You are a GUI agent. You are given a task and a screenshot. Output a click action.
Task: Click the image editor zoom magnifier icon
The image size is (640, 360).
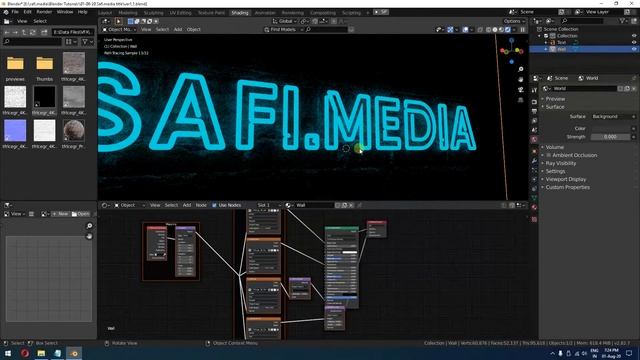(89, 226)
